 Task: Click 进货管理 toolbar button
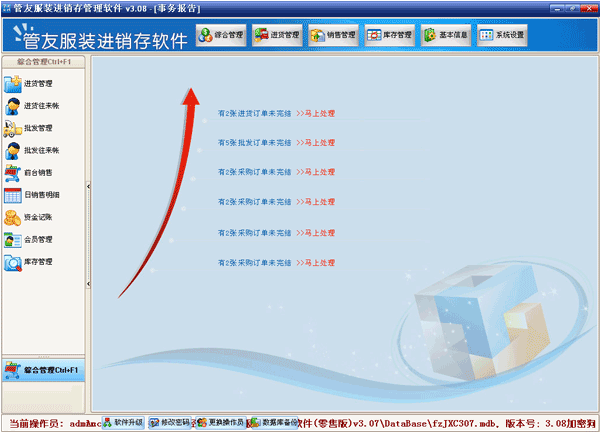tap(277, 35)
